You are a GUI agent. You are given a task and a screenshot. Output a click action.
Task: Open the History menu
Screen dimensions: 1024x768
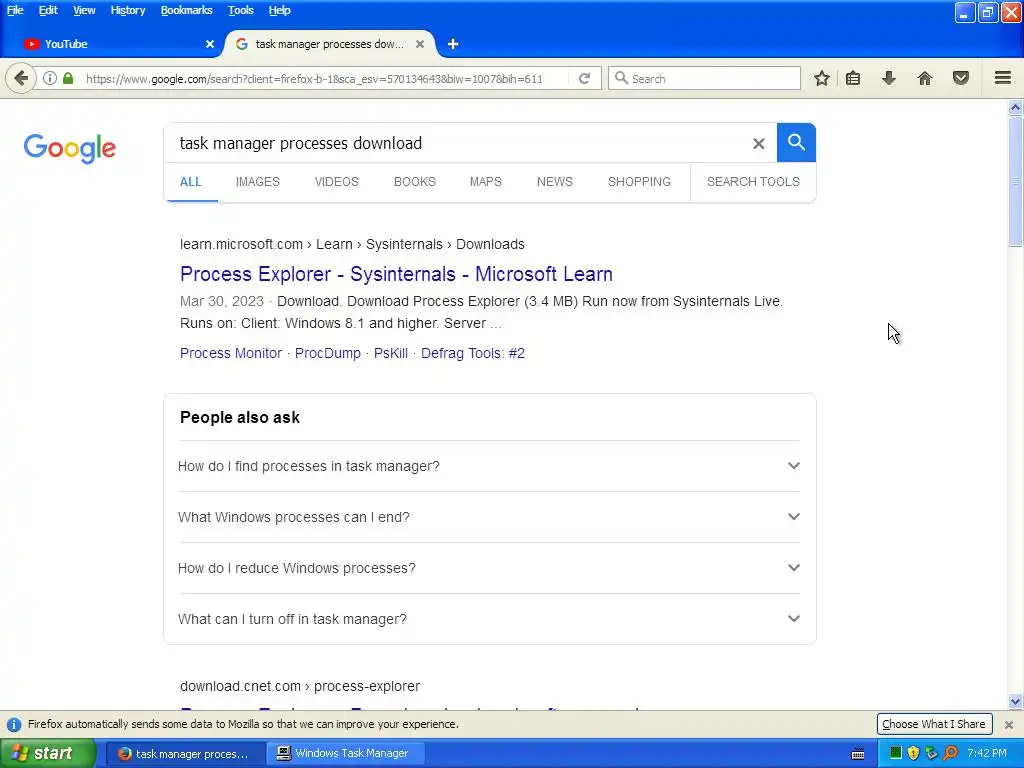click(x=127, y=10)
